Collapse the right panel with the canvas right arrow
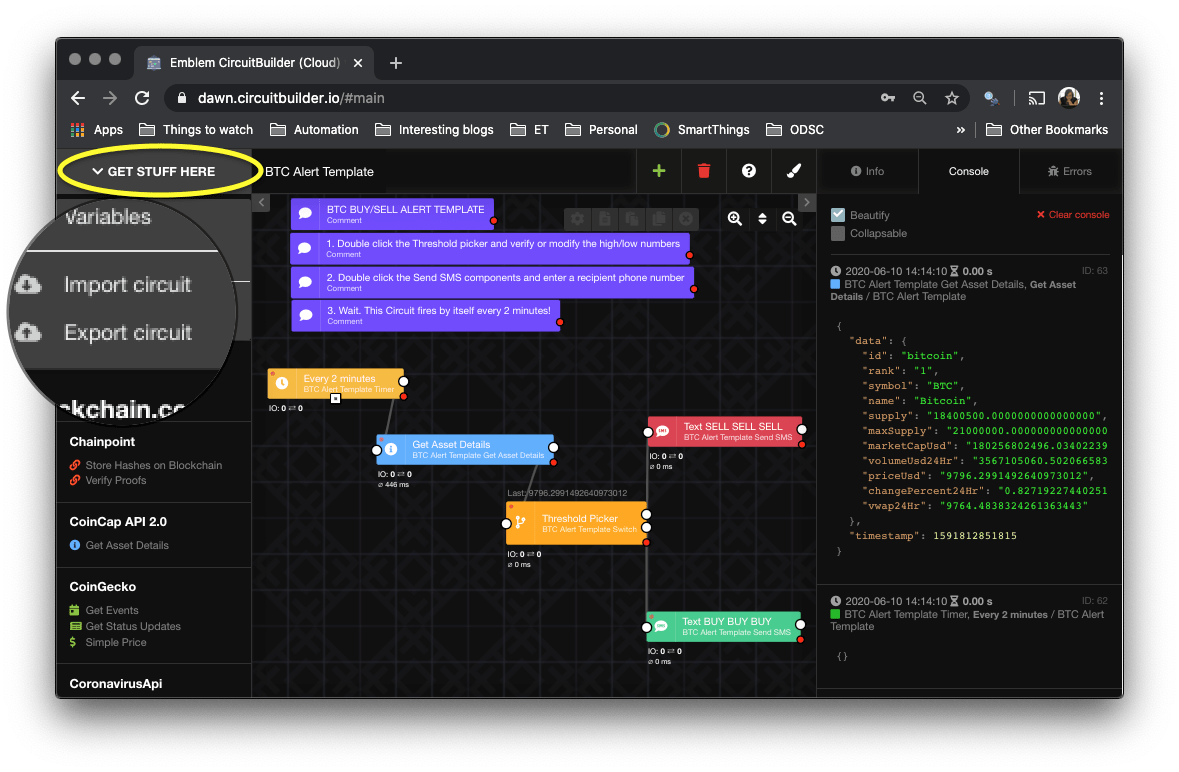This screenshot has width=1179, height=772. [806, 202]
